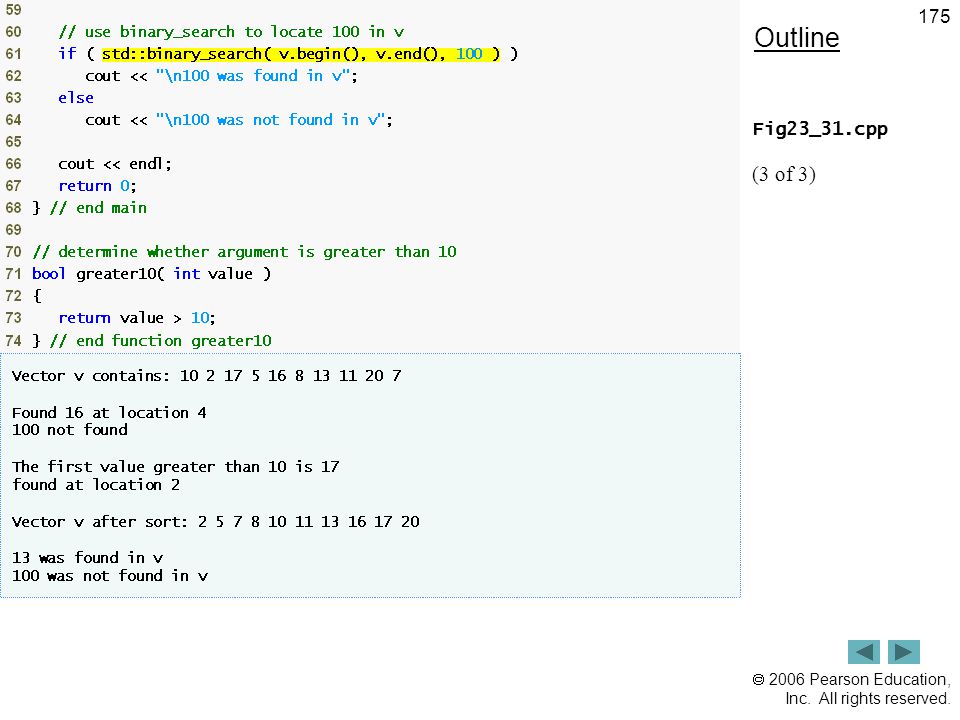Go to the previous slide arrow
Screen dimensions: 960x720
[x=863, y=651]
